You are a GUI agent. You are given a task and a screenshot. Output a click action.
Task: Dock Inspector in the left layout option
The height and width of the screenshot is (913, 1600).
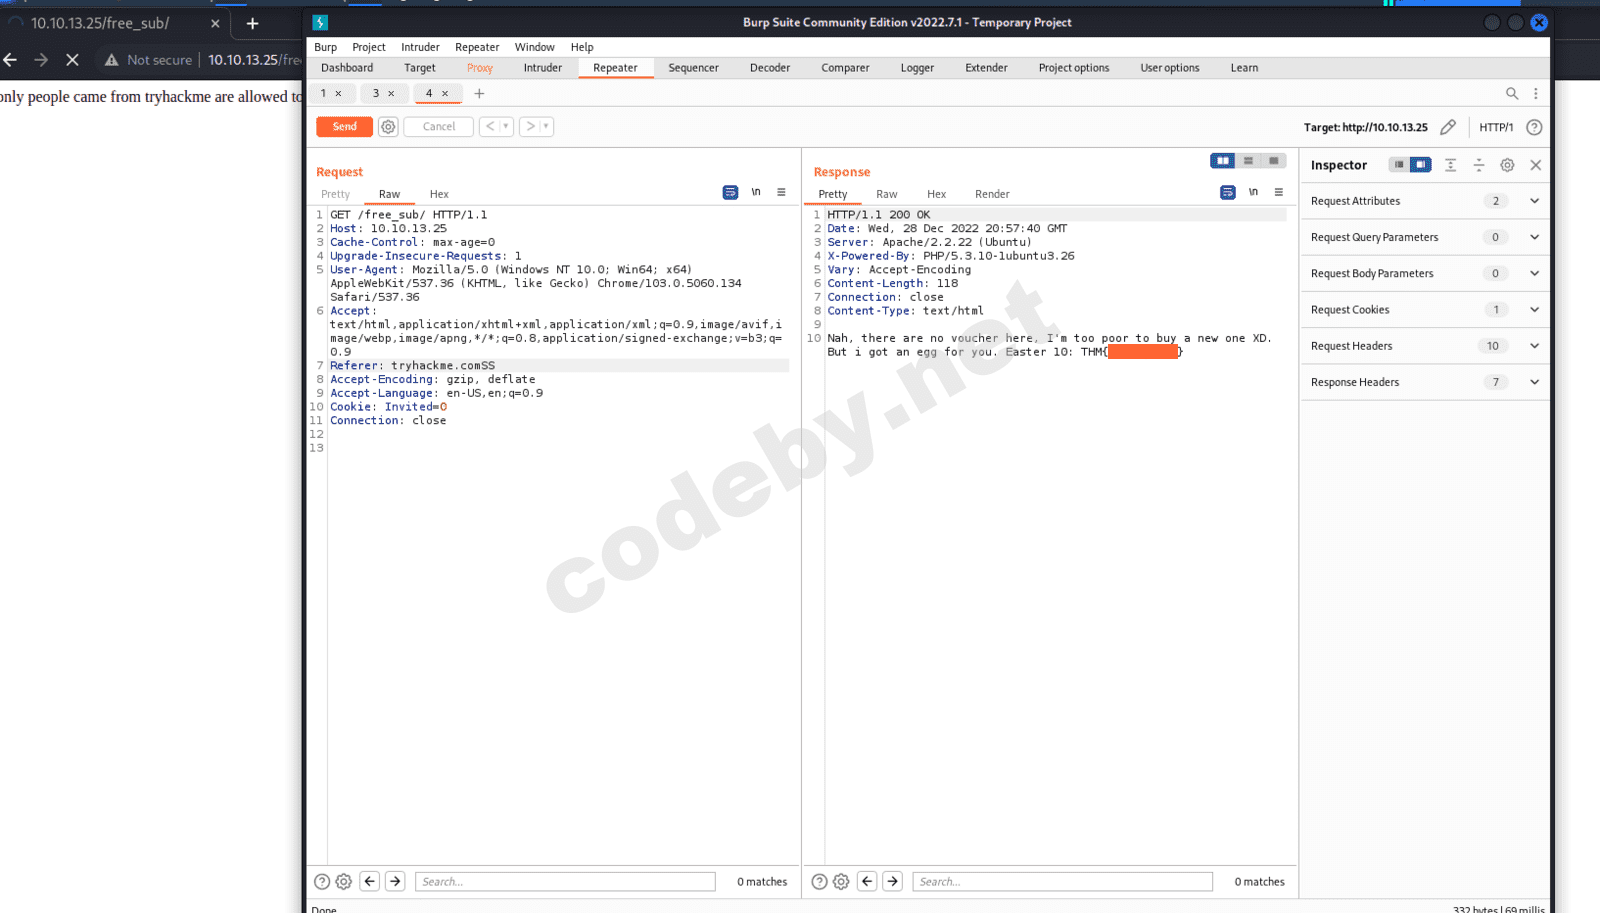[1399, 165]
